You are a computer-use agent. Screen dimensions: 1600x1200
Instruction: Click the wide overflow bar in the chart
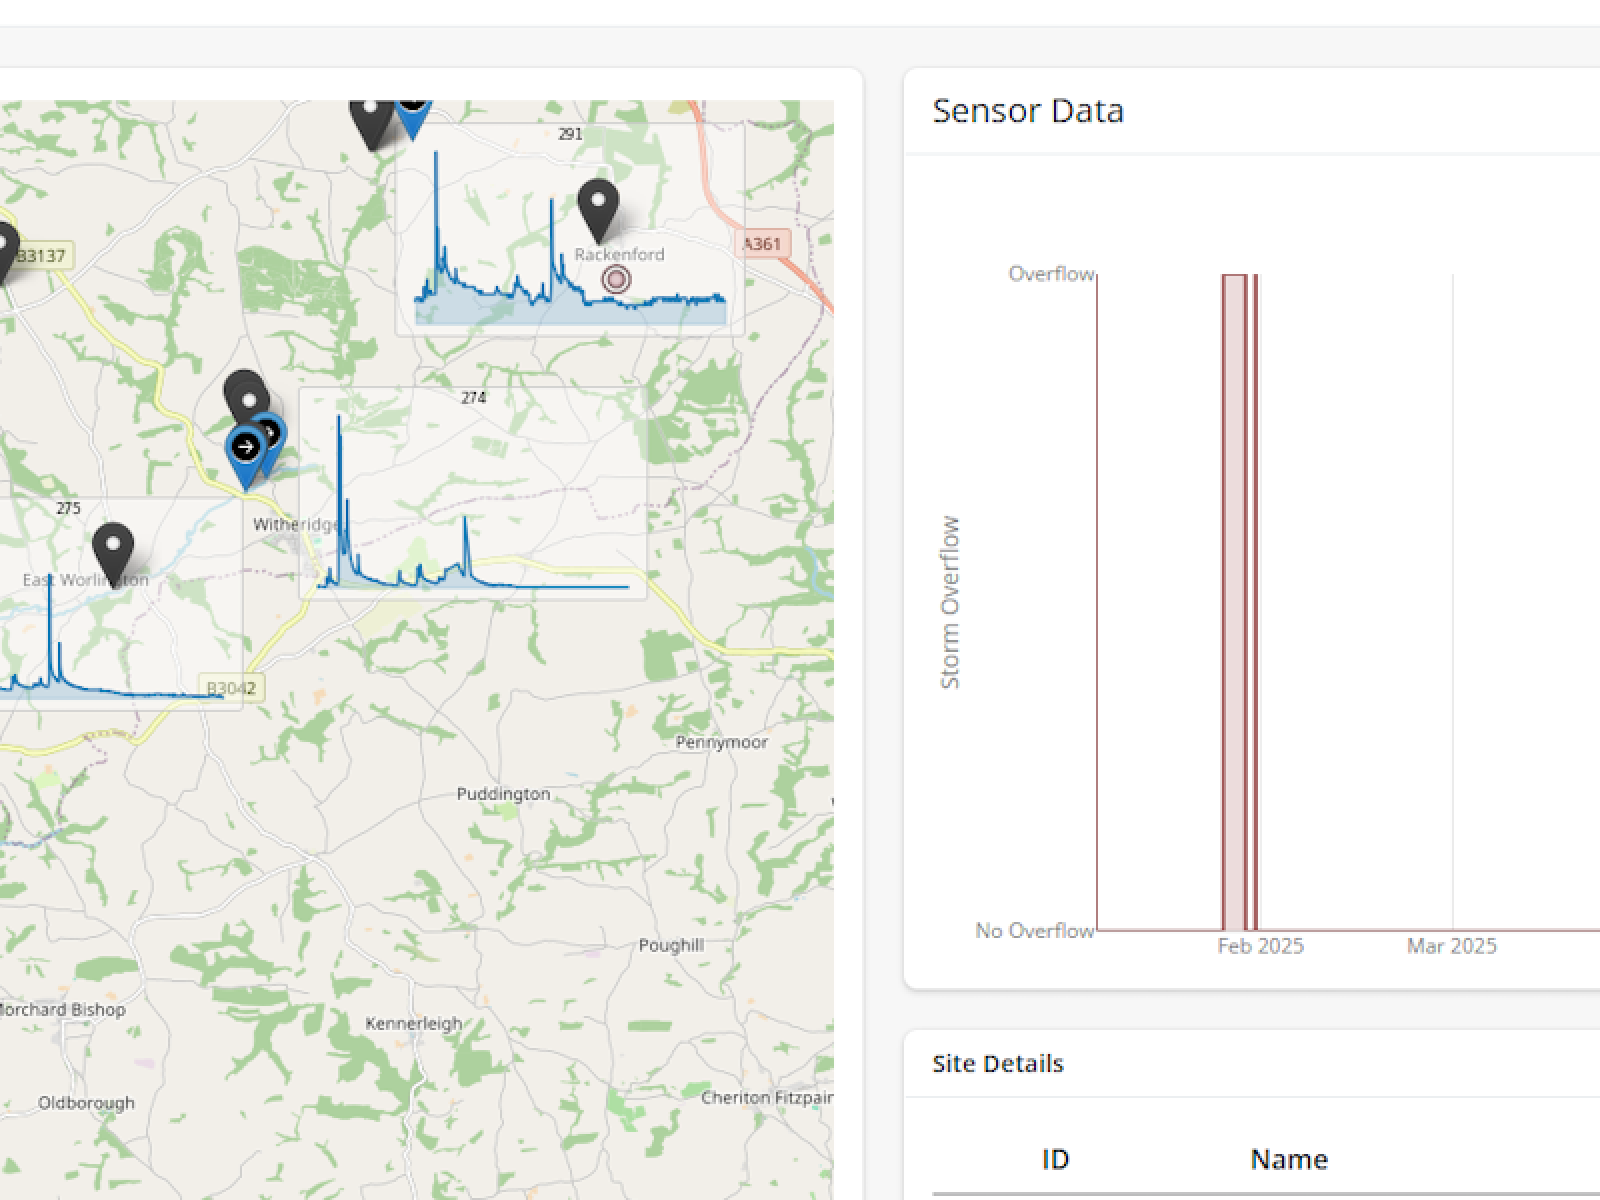pyautogui.click(x=1234, y=600)
